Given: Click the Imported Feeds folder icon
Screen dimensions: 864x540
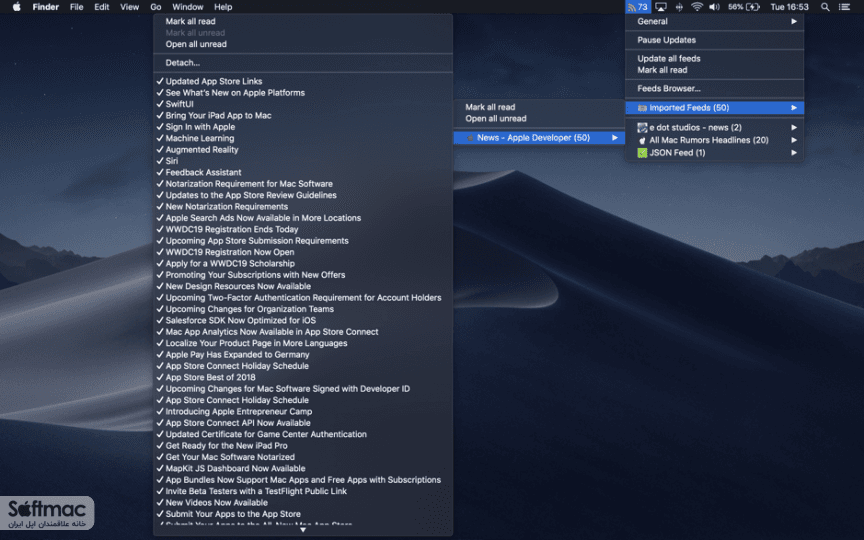Looking at the screenshot, I should coord(642,108).
